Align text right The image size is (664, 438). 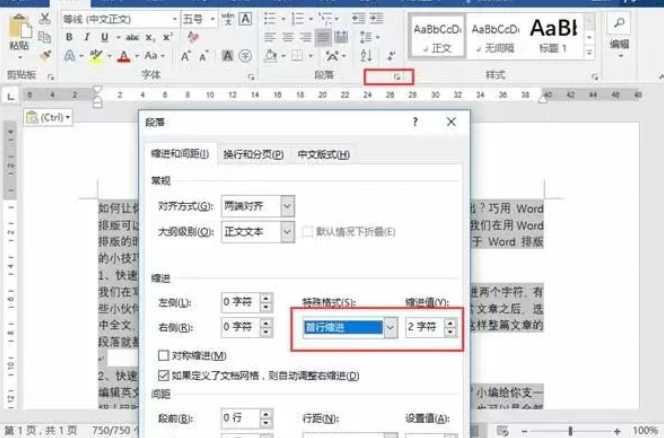tap(305, 37)
